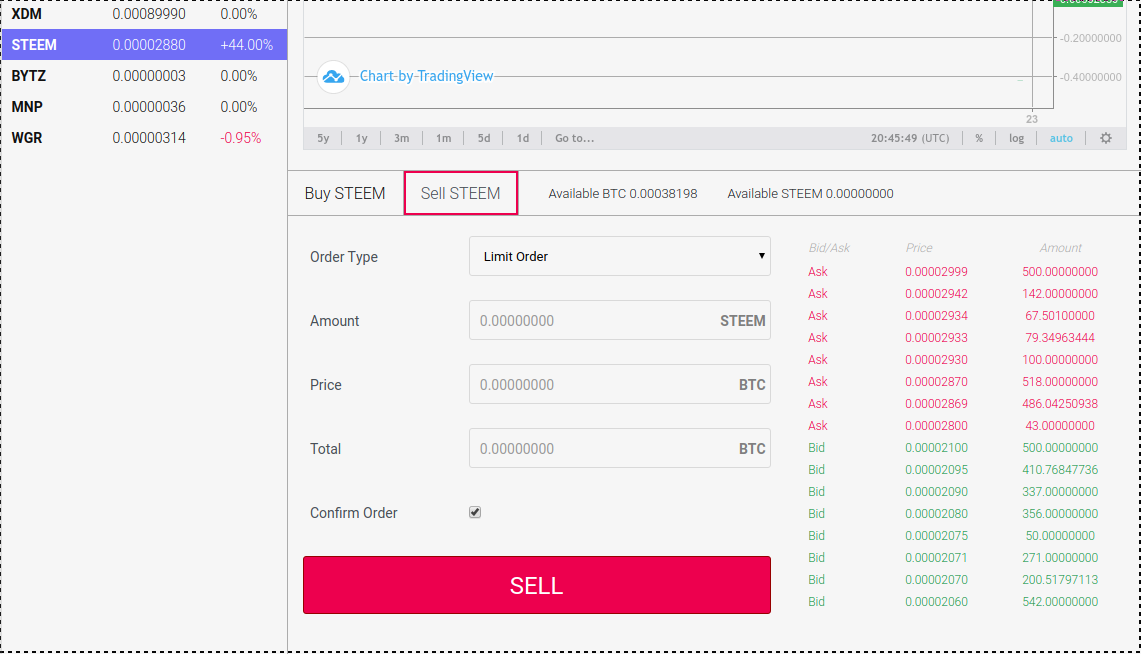Pick bid price 0.00002095
The image size is (1141, 654).
pyautogui.click(x=937, y=469)
